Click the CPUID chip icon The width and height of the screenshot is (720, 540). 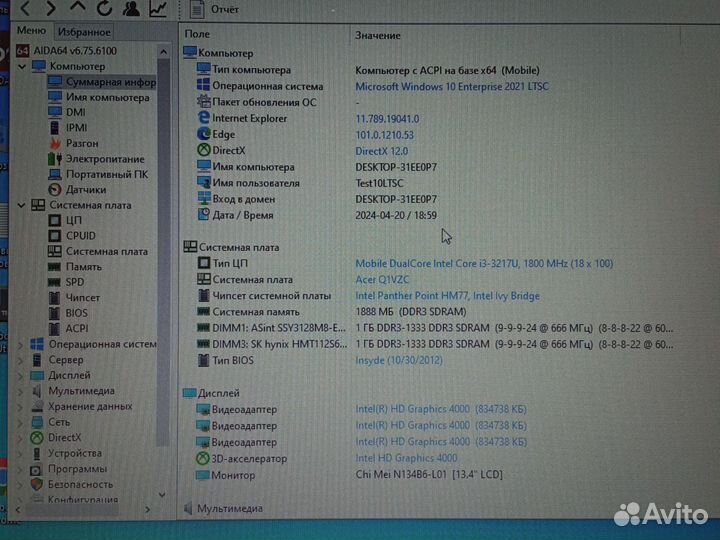(55, 236)
